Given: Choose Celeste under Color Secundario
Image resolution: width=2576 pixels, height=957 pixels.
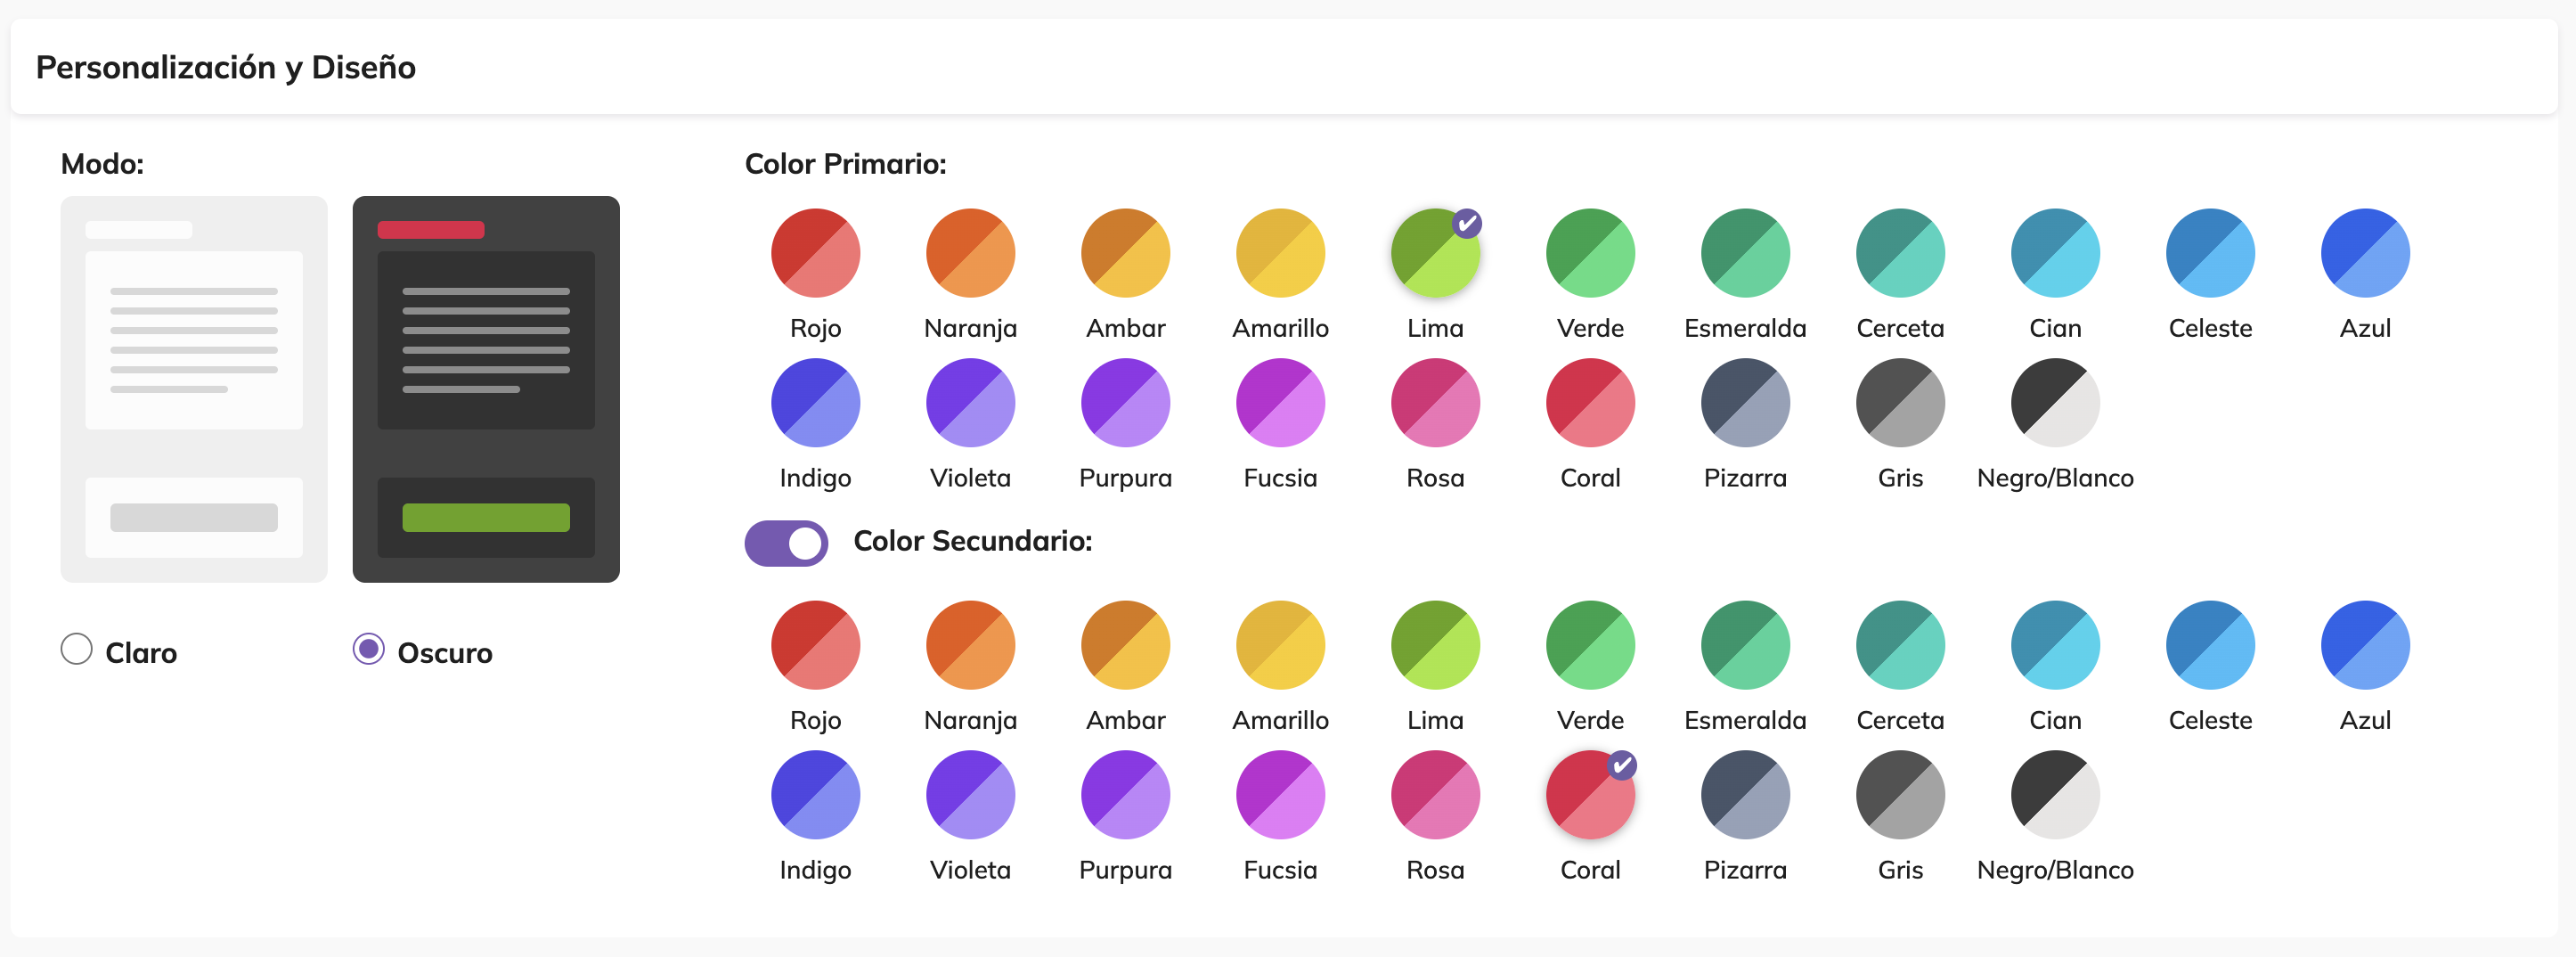Looking at the screenshot, I should 2210,645.
